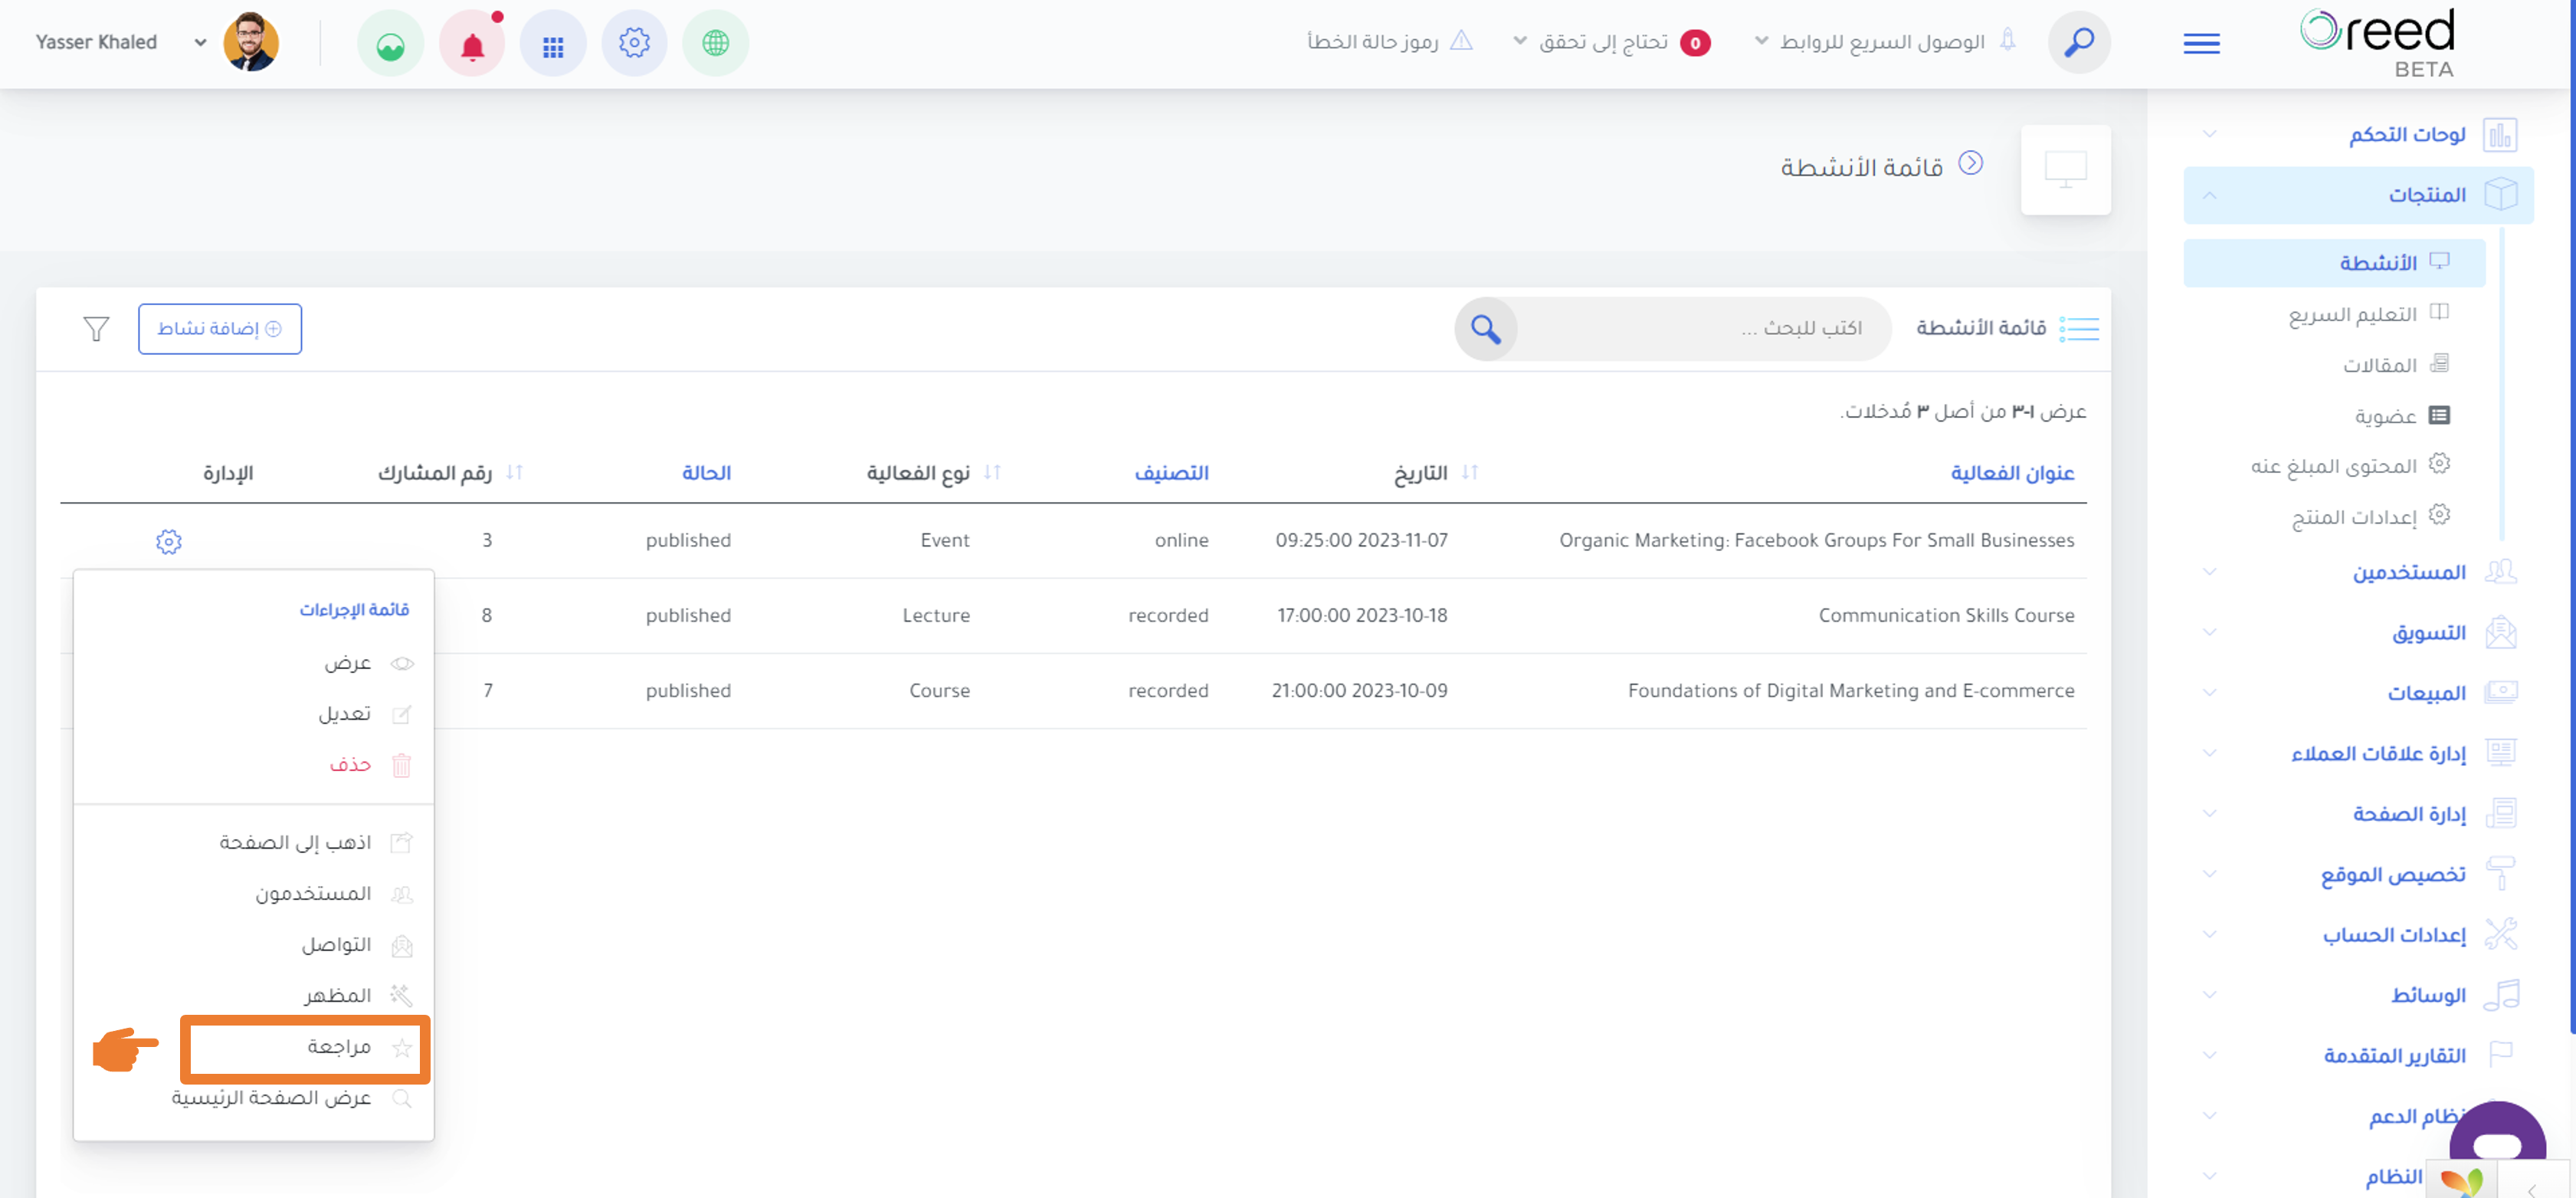Expand التقارير المتقدمة in sidebar
The width and height of the screenshot is (2576, 1198).
click(2358, 1056)
